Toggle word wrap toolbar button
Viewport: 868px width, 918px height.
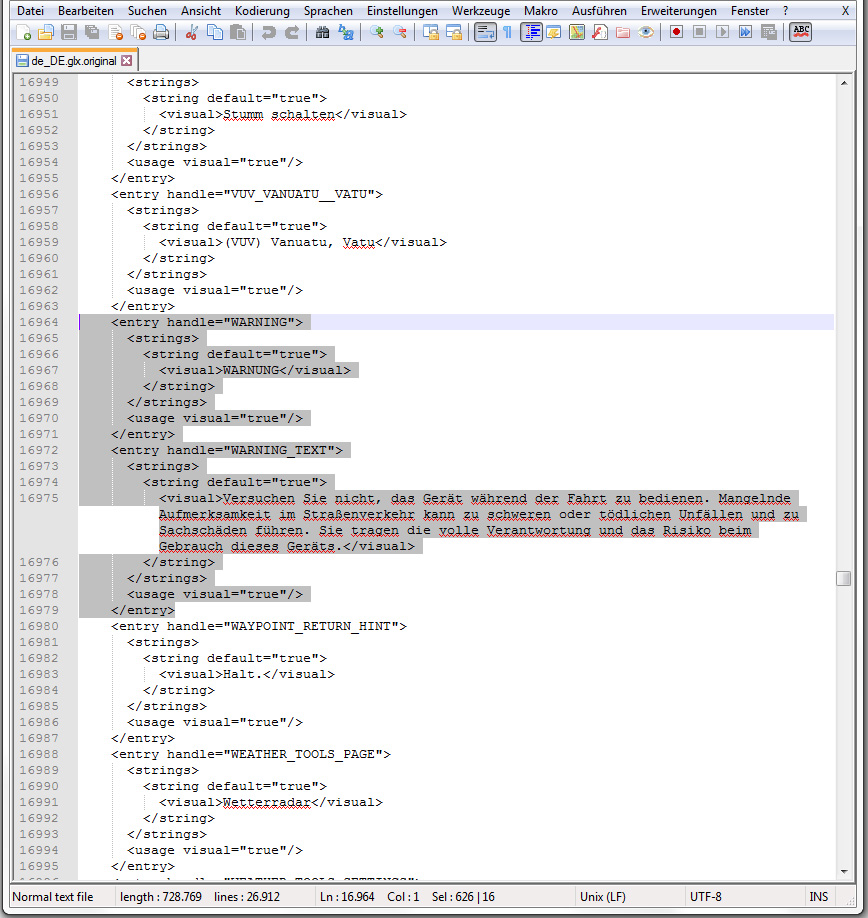click(x=484, y=33)
